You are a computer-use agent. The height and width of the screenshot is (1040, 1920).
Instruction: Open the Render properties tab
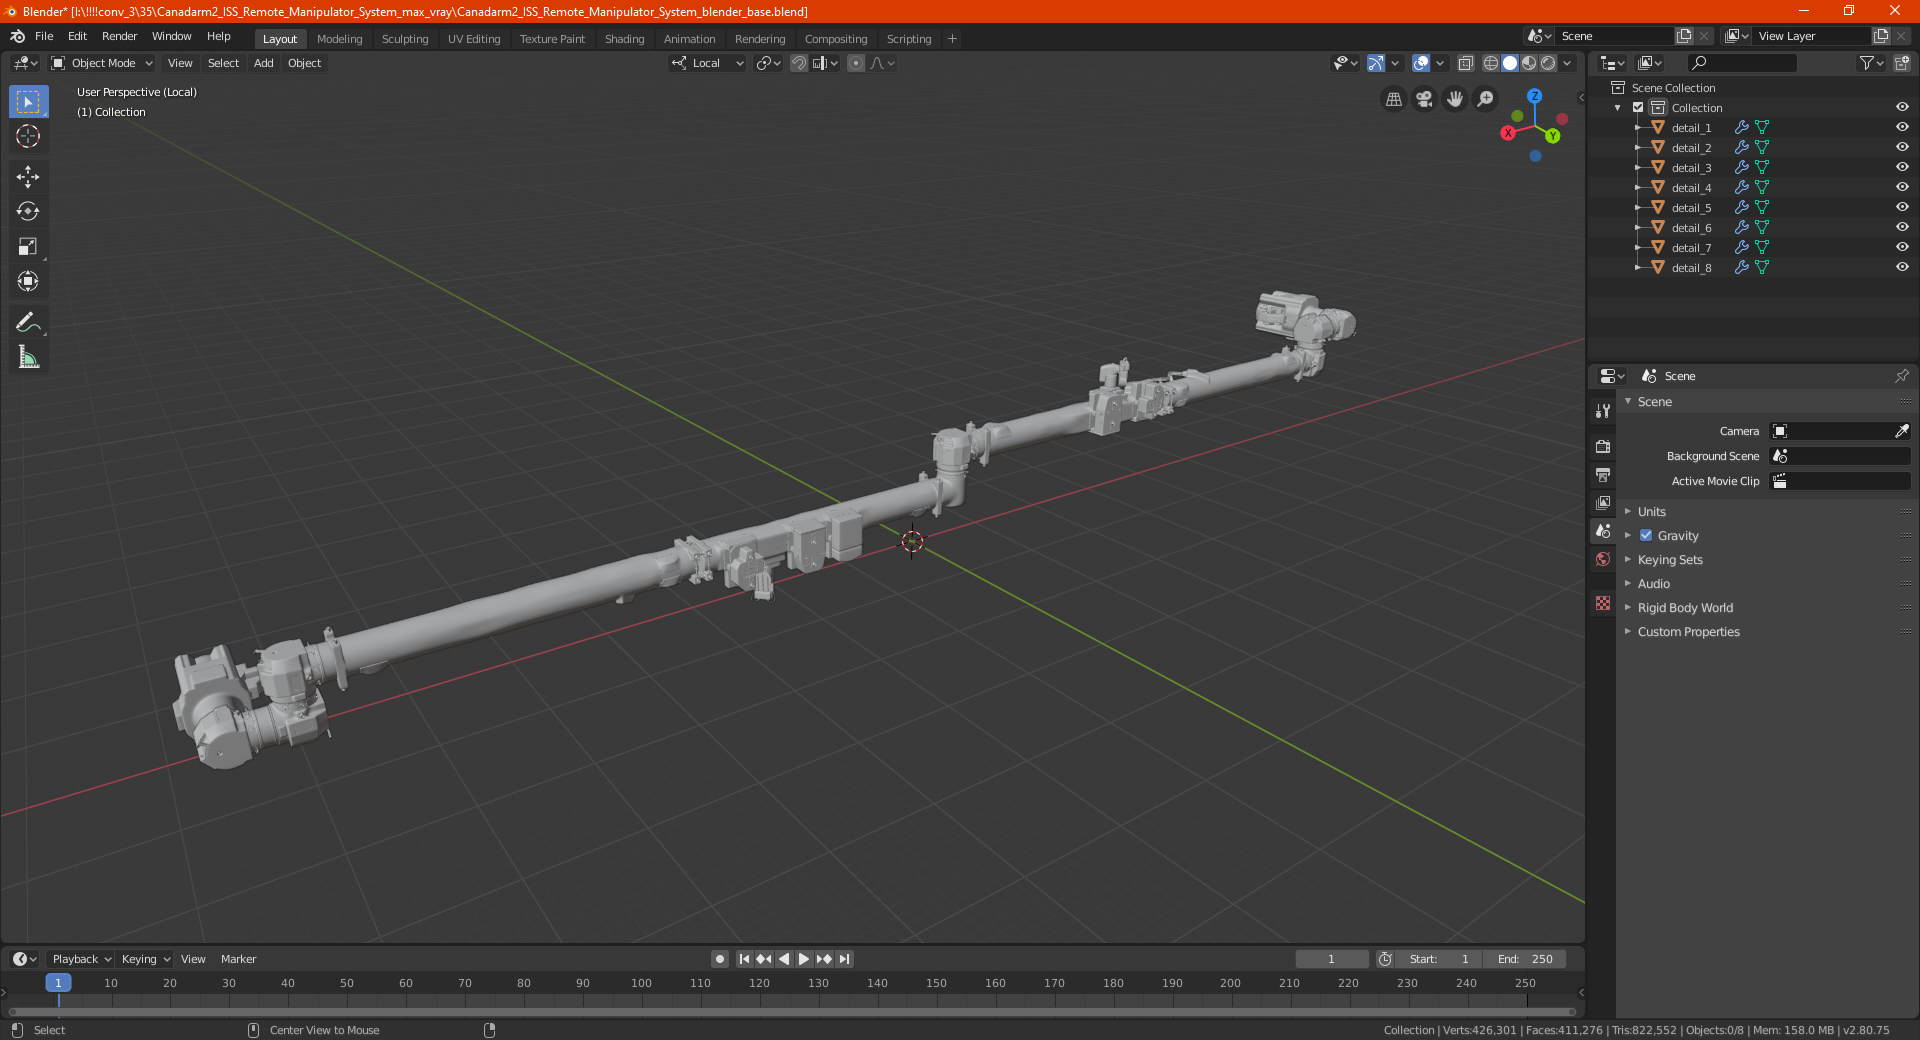click(1603, 446)
